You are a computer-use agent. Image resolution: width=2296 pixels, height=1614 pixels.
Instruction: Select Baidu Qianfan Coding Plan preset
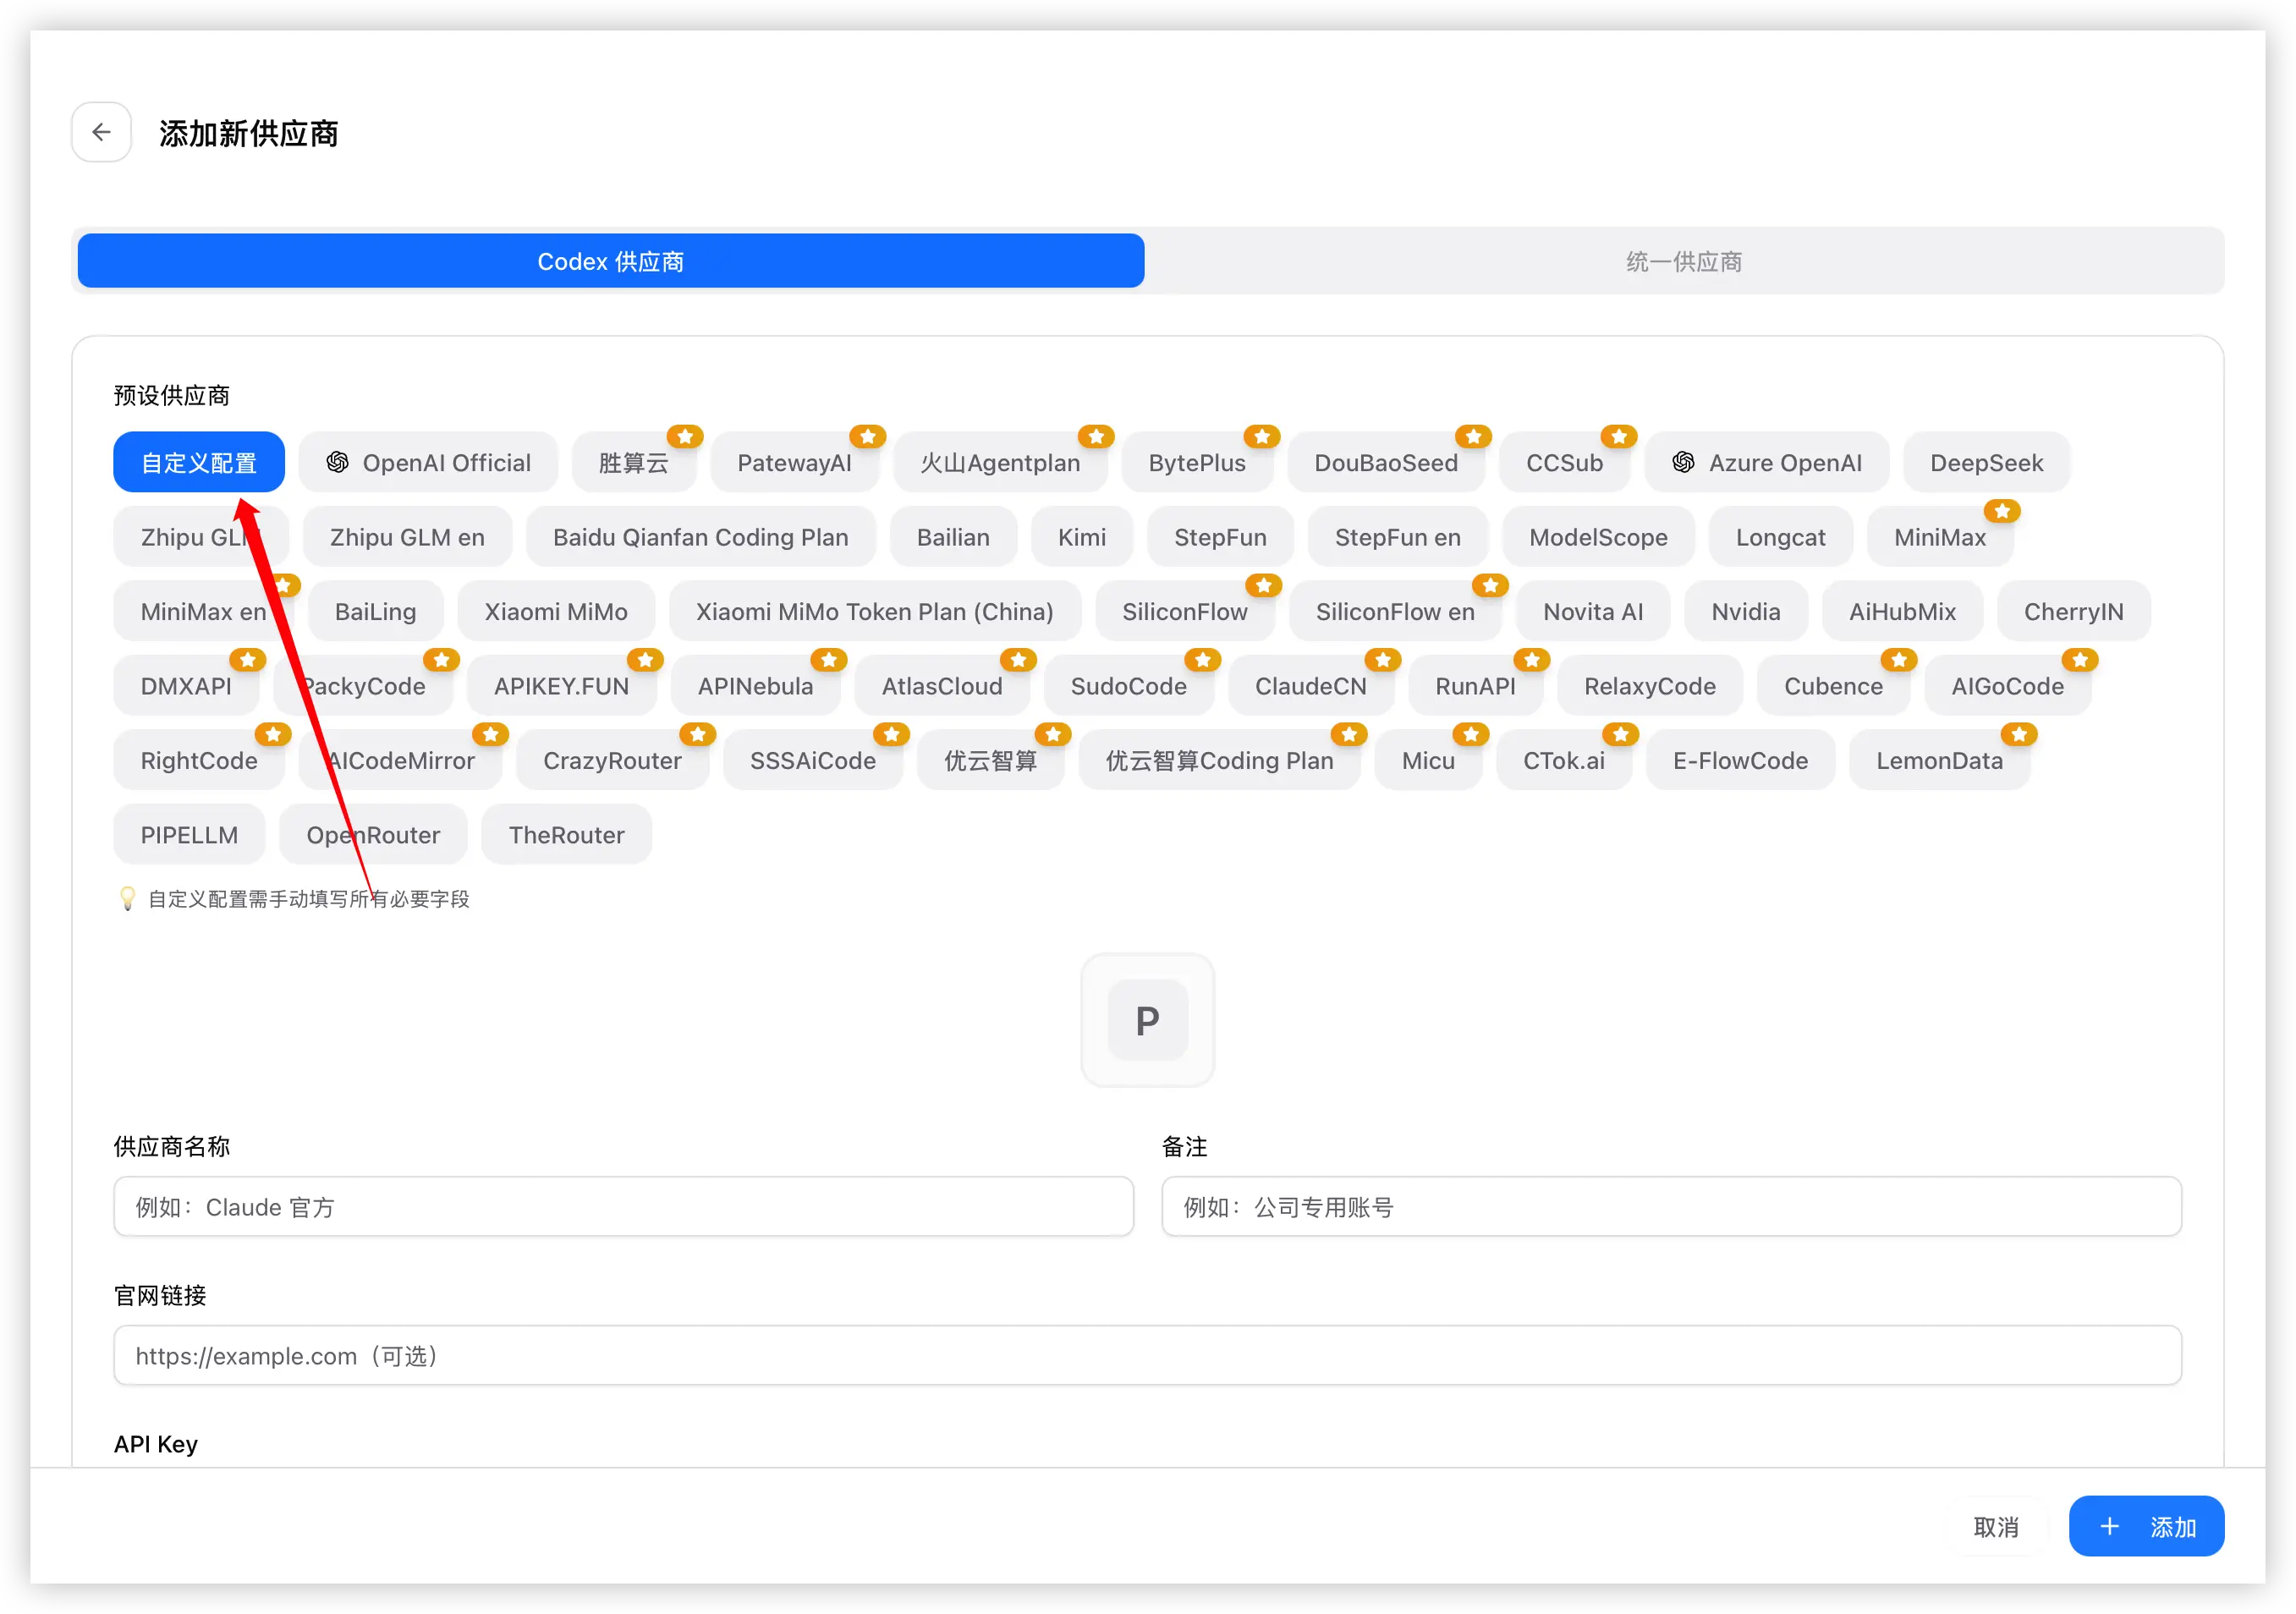[700, 537]
